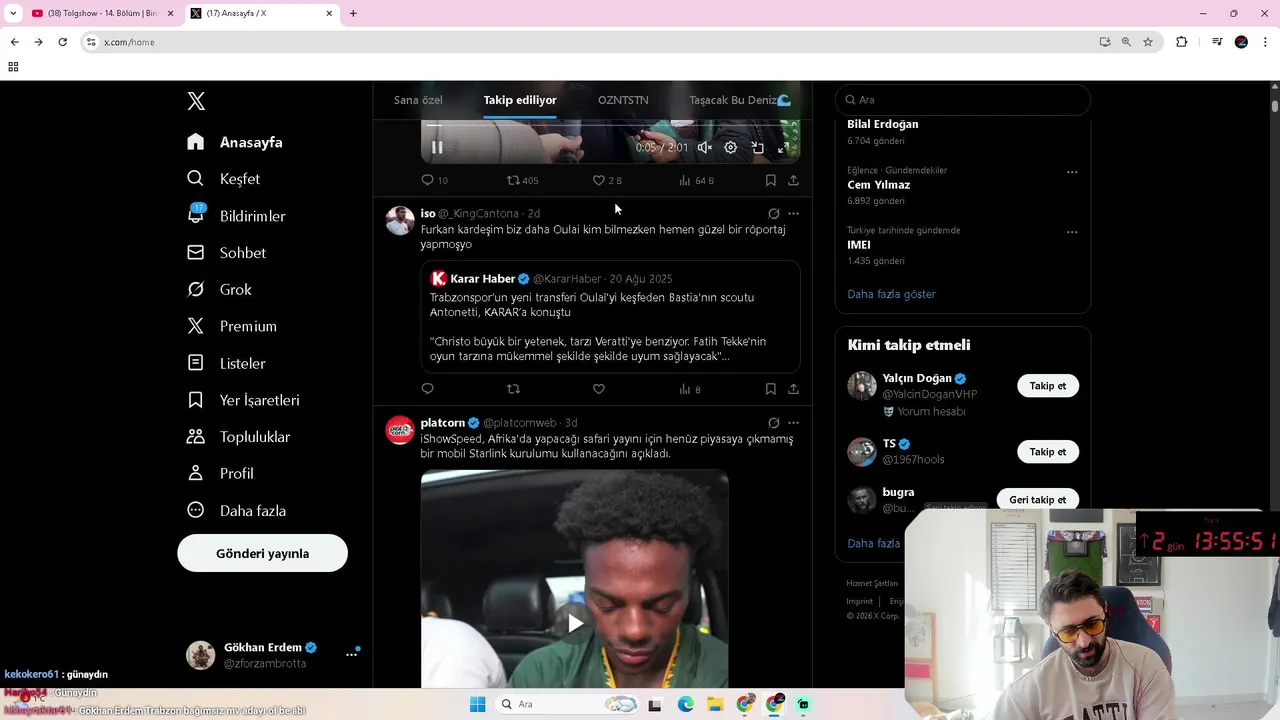View analytics of iso's post with 8 views
The height and width of the screenshot is (720, 1280).
click(x=690, y=389)
